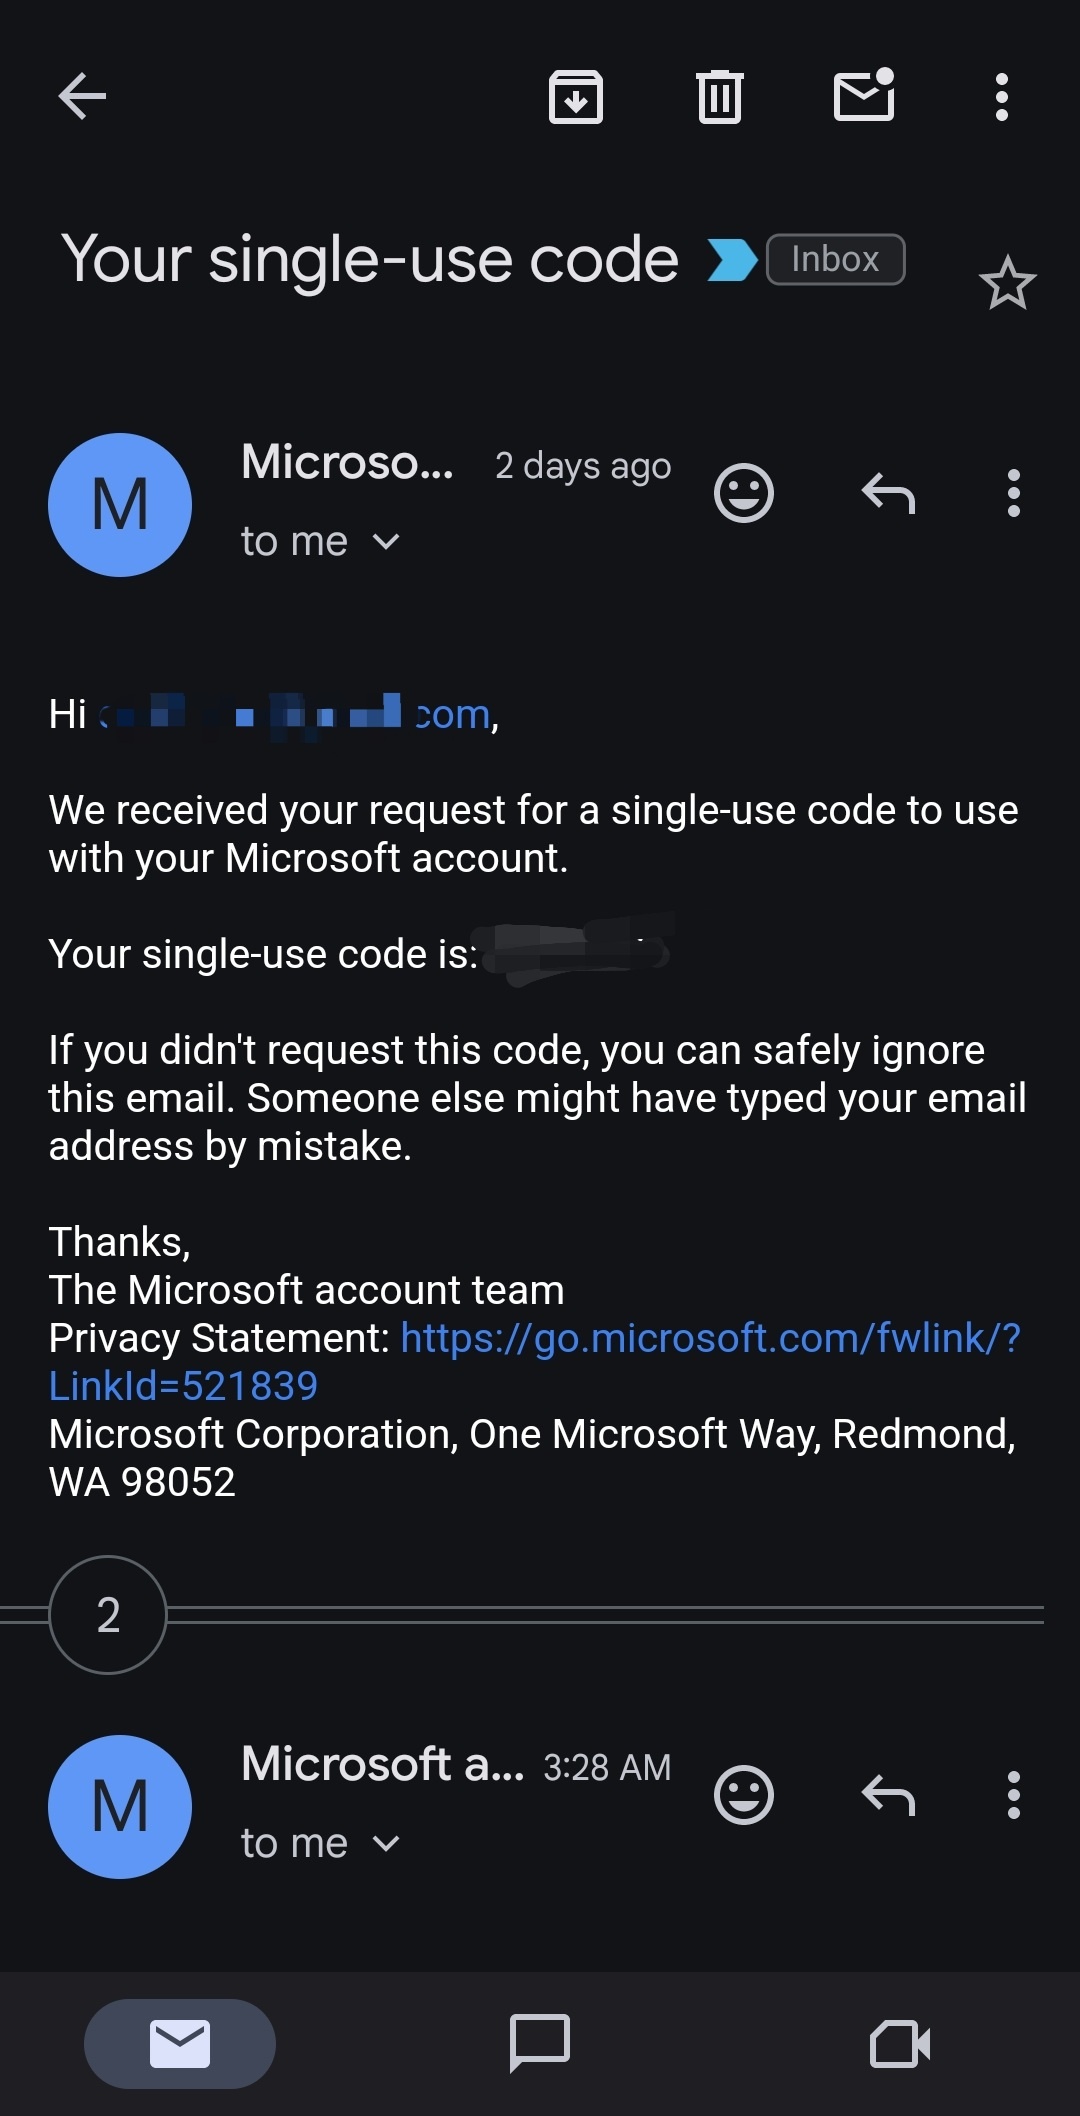Open the Microsoft privacy statement link
The height and width of the screenshot is (2116, 1080).
coord(710,1339)
